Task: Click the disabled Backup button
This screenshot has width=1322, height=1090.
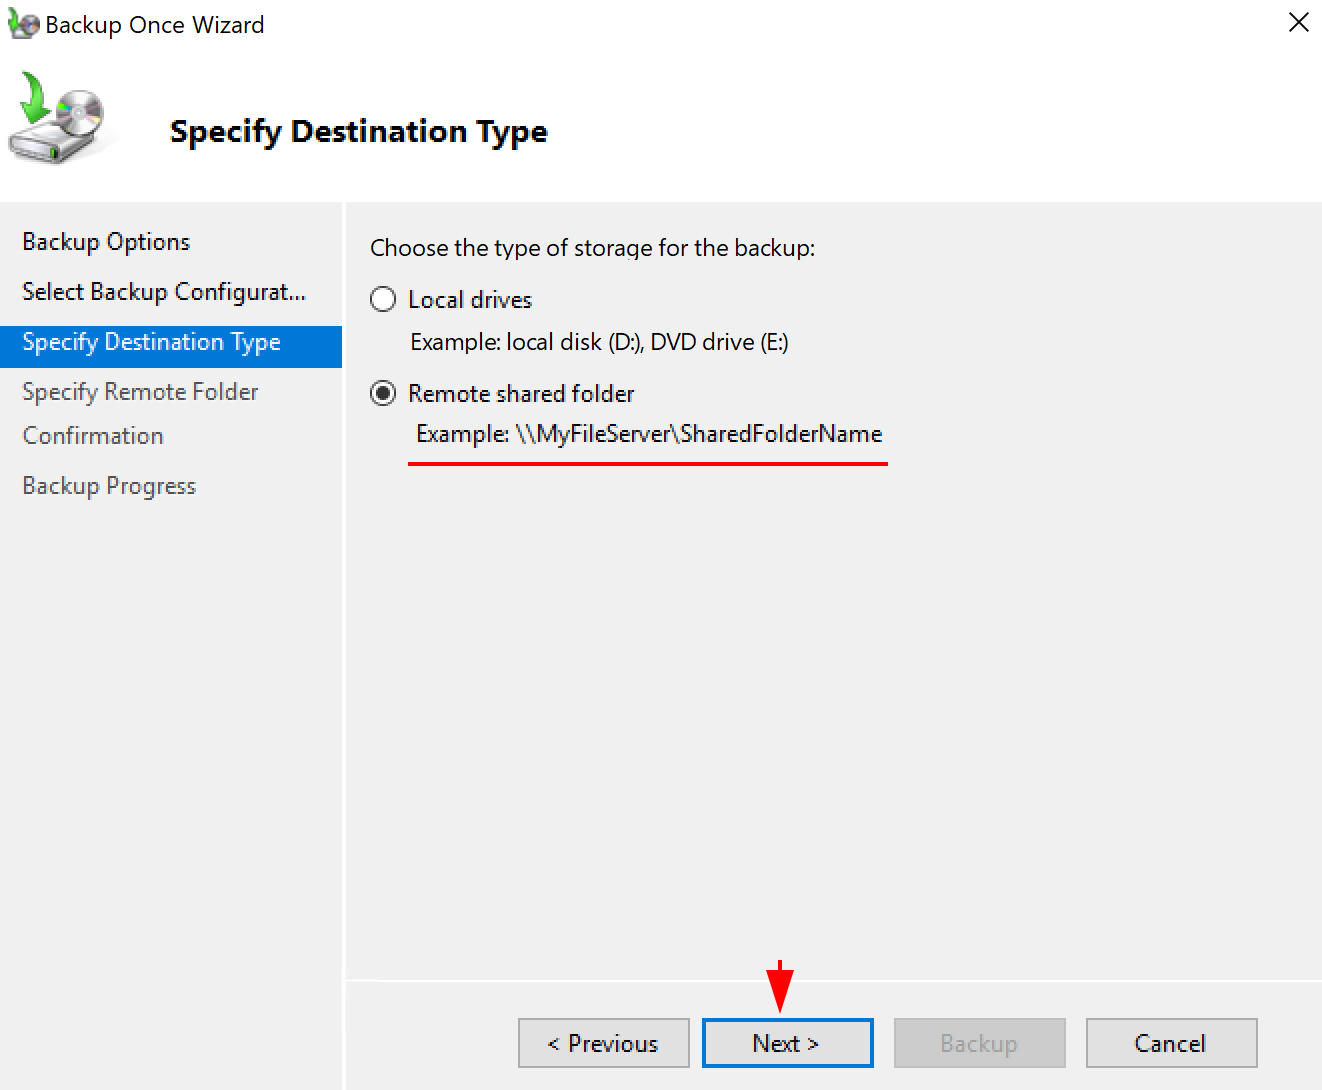Action: tap(979, 1043)
